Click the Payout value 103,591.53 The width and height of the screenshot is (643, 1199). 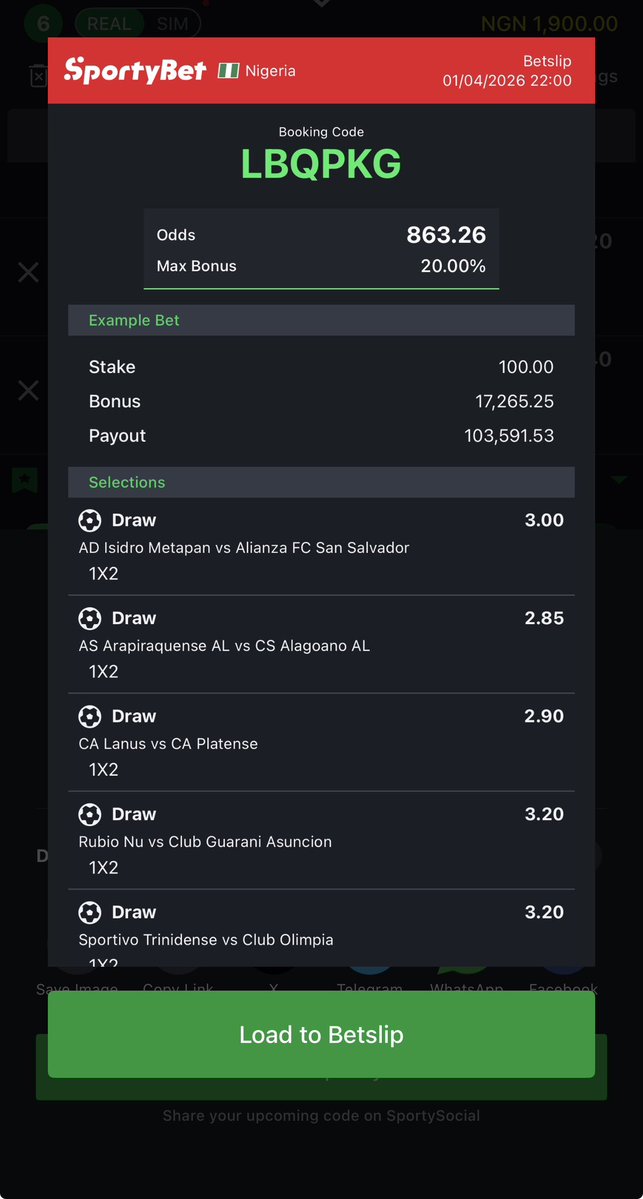(509, 436)
